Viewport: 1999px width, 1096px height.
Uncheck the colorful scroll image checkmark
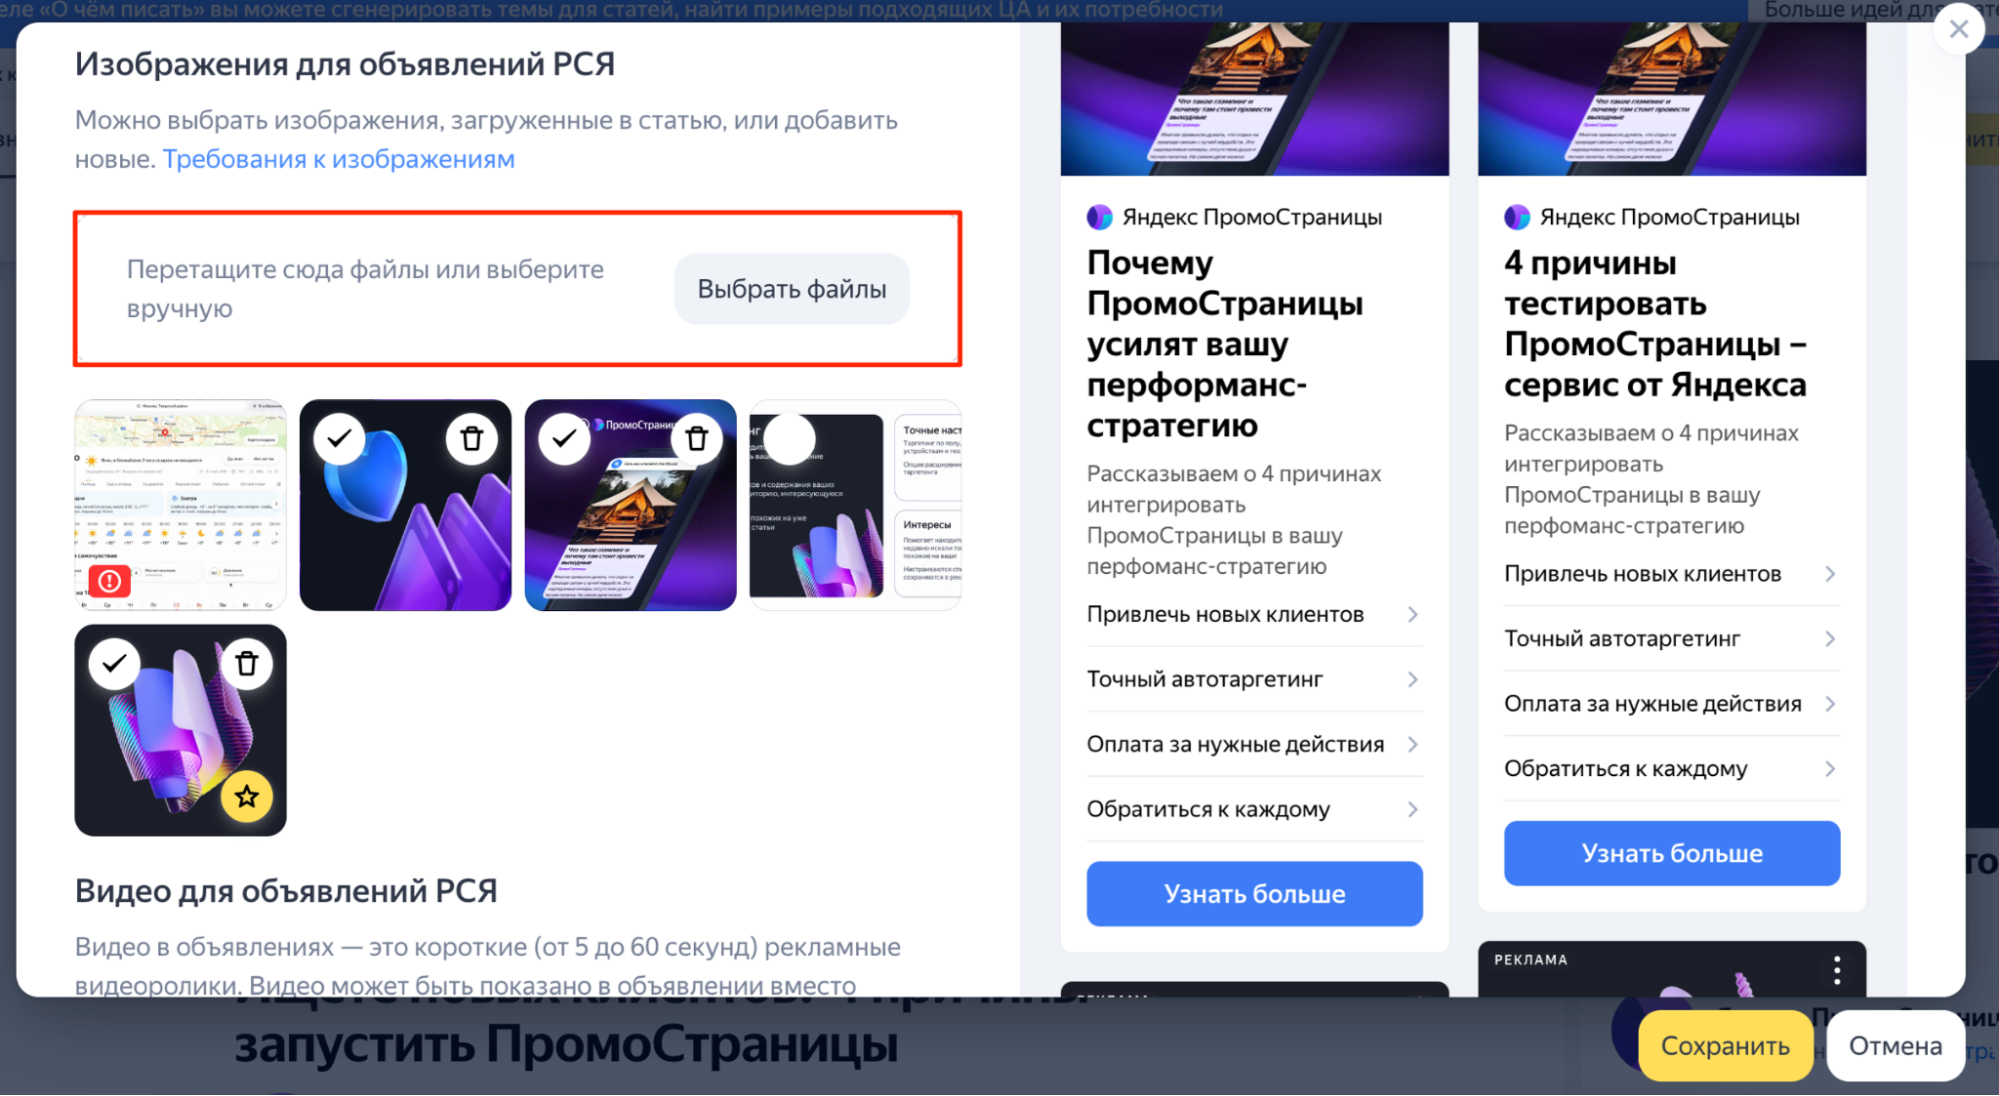click(114, 663)
